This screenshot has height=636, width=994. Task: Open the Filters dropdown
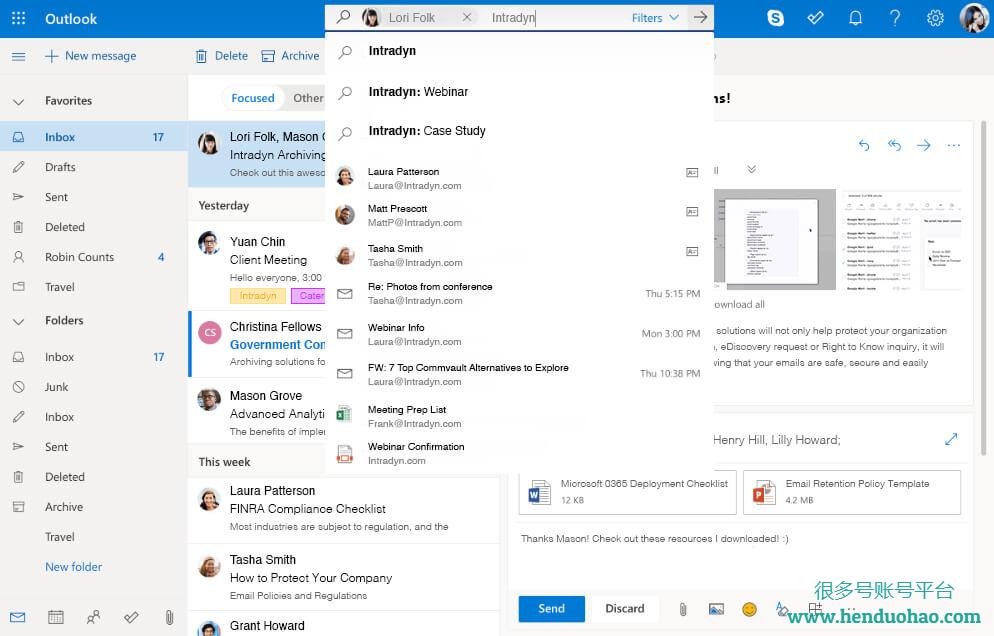[655, 18]
